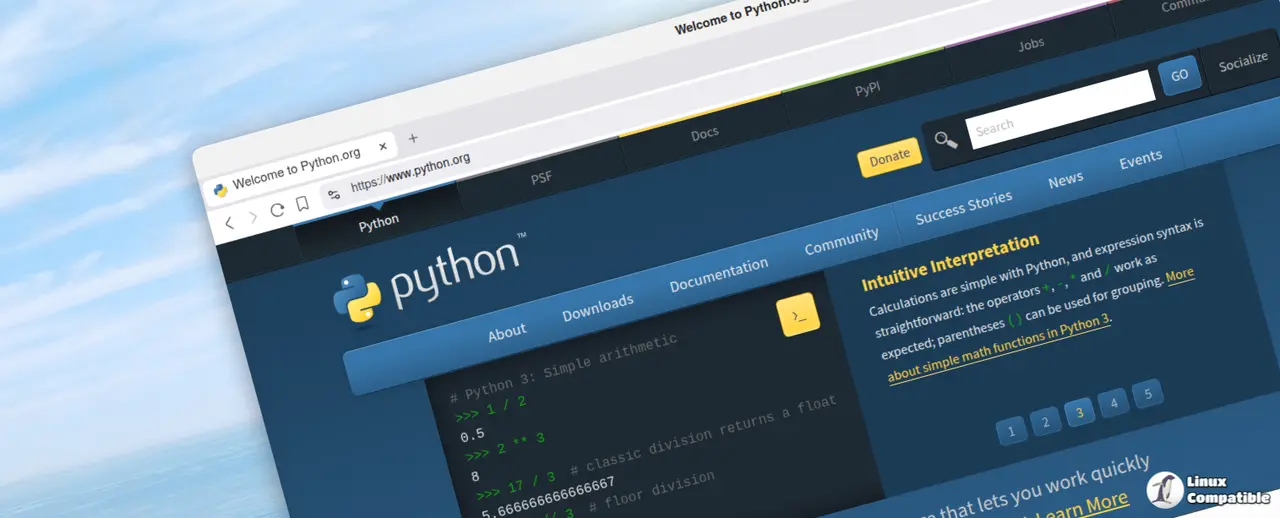
Task: Open the Socialize dropdown
Action: [x=1243, y=62]
